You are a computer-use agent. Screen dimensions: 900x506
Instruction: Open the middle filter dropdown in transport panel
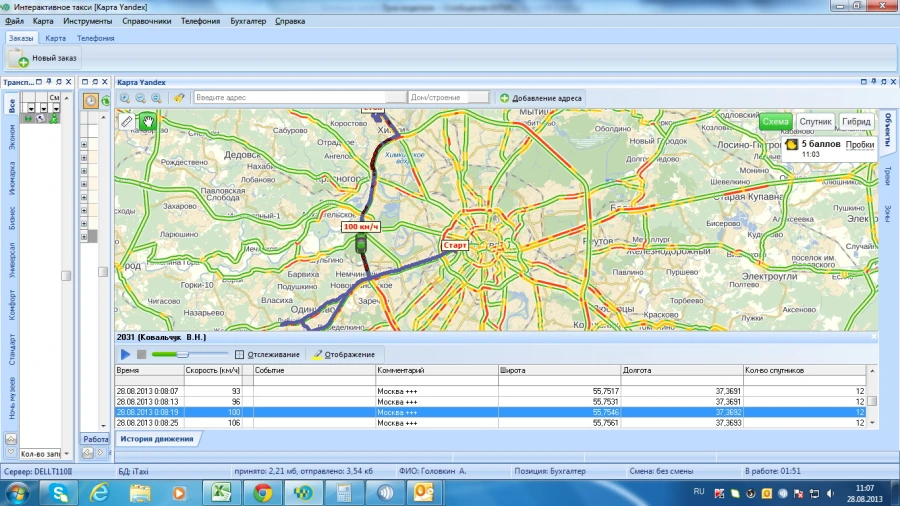coord(44,108)
